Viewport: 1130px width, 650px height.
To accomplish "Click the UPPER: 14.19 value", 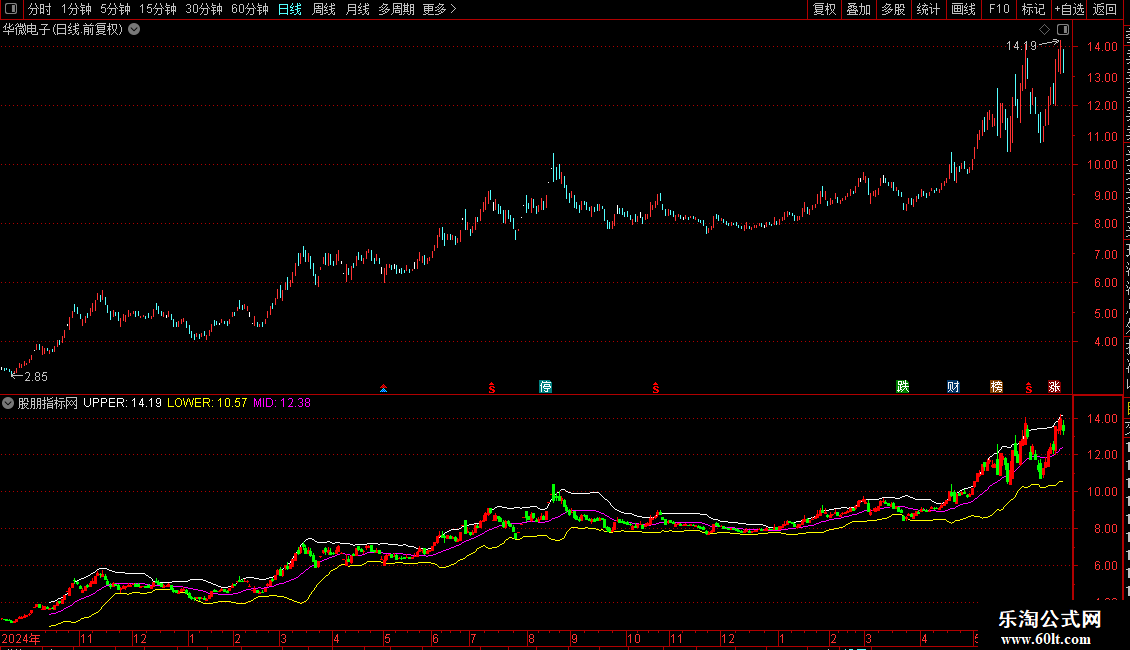I will (123, 403).
